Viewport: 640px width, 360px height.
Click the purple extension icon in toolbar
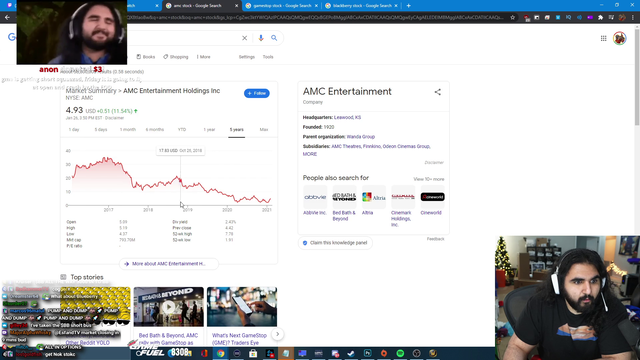(590, 18)
